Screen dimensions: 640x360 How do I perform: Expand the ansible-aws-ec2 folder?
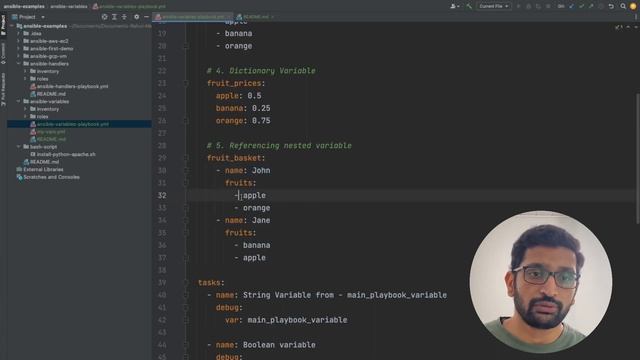point(18,41)
